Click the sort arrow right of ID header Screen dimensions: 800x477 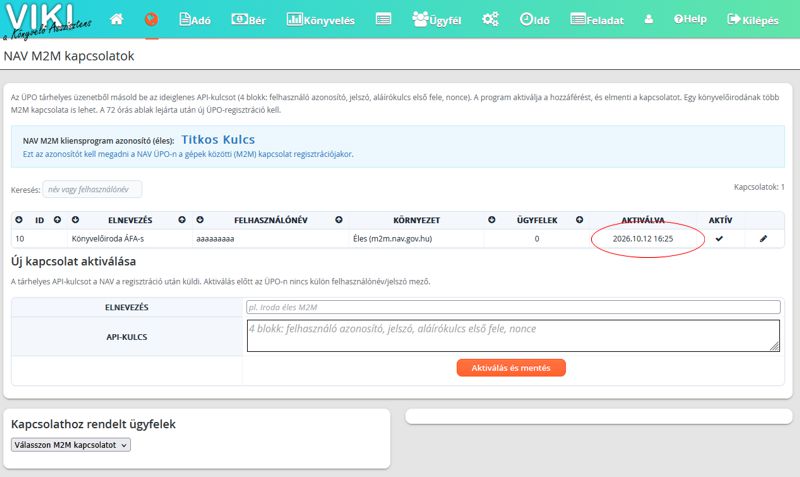[57, 220]
